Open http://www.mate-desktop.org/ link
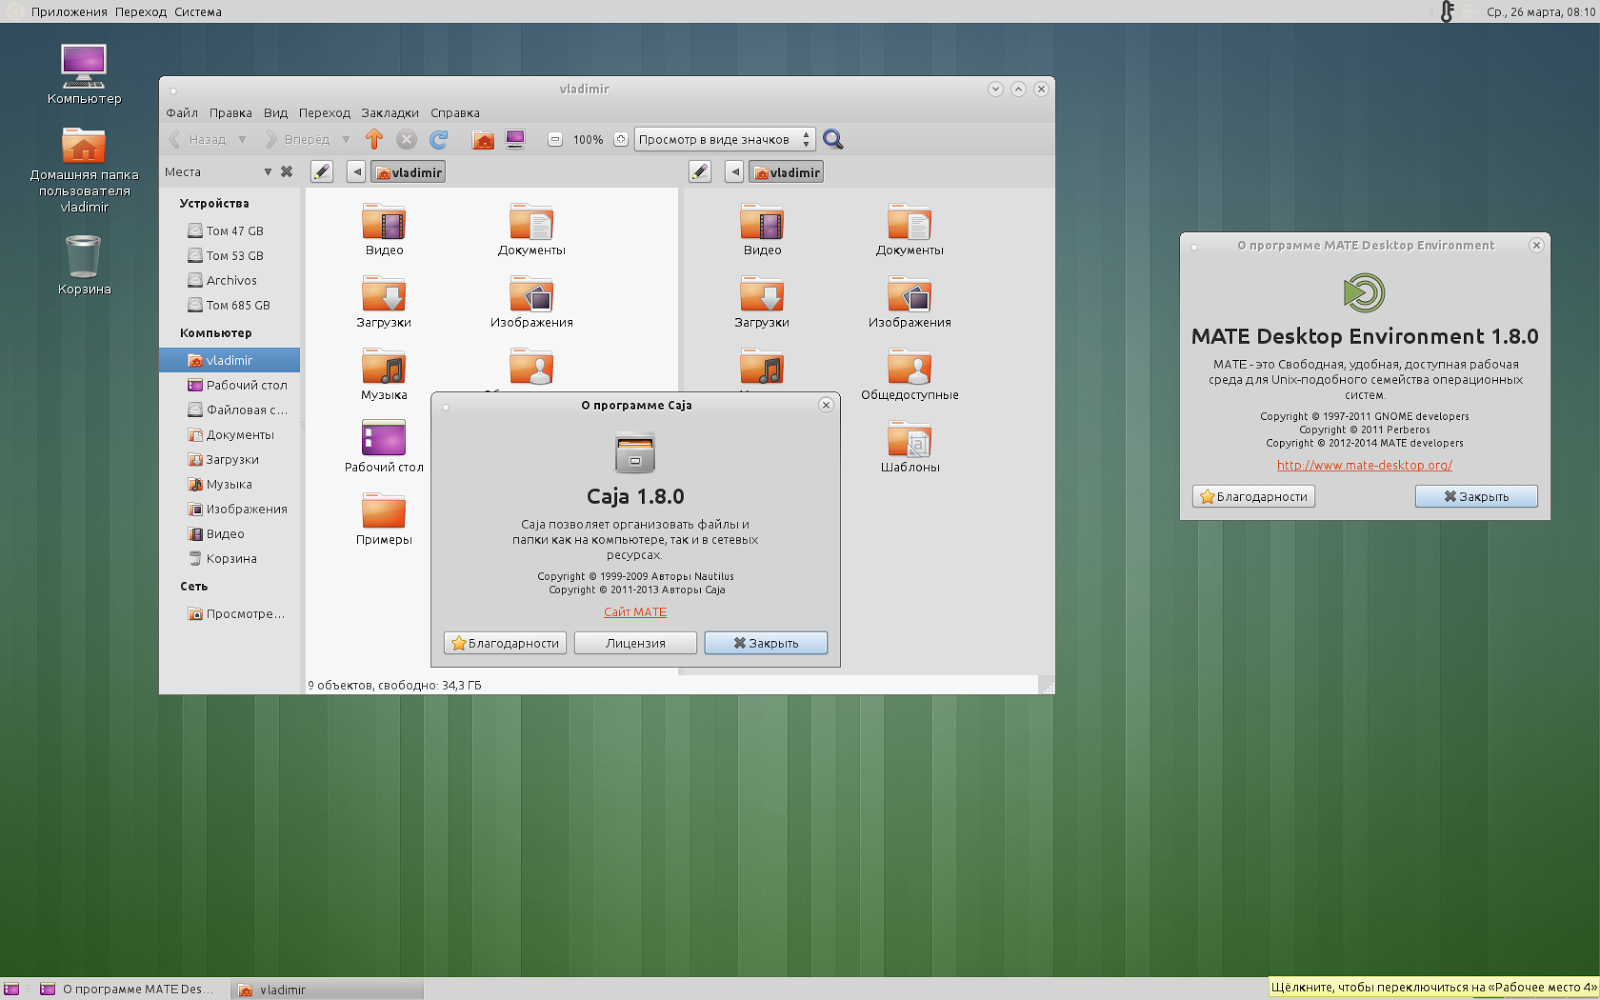1600x1000 pixels. (1364, 465)
